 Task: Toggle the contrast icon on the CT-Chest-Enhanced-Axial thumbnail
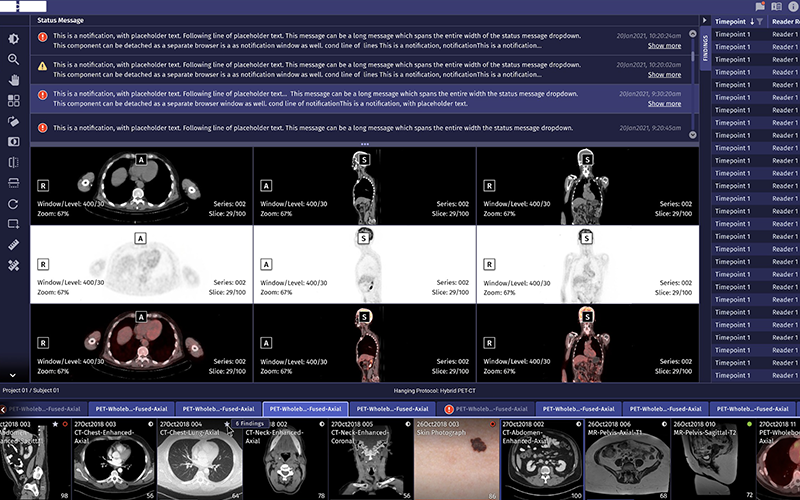[151, 424]
